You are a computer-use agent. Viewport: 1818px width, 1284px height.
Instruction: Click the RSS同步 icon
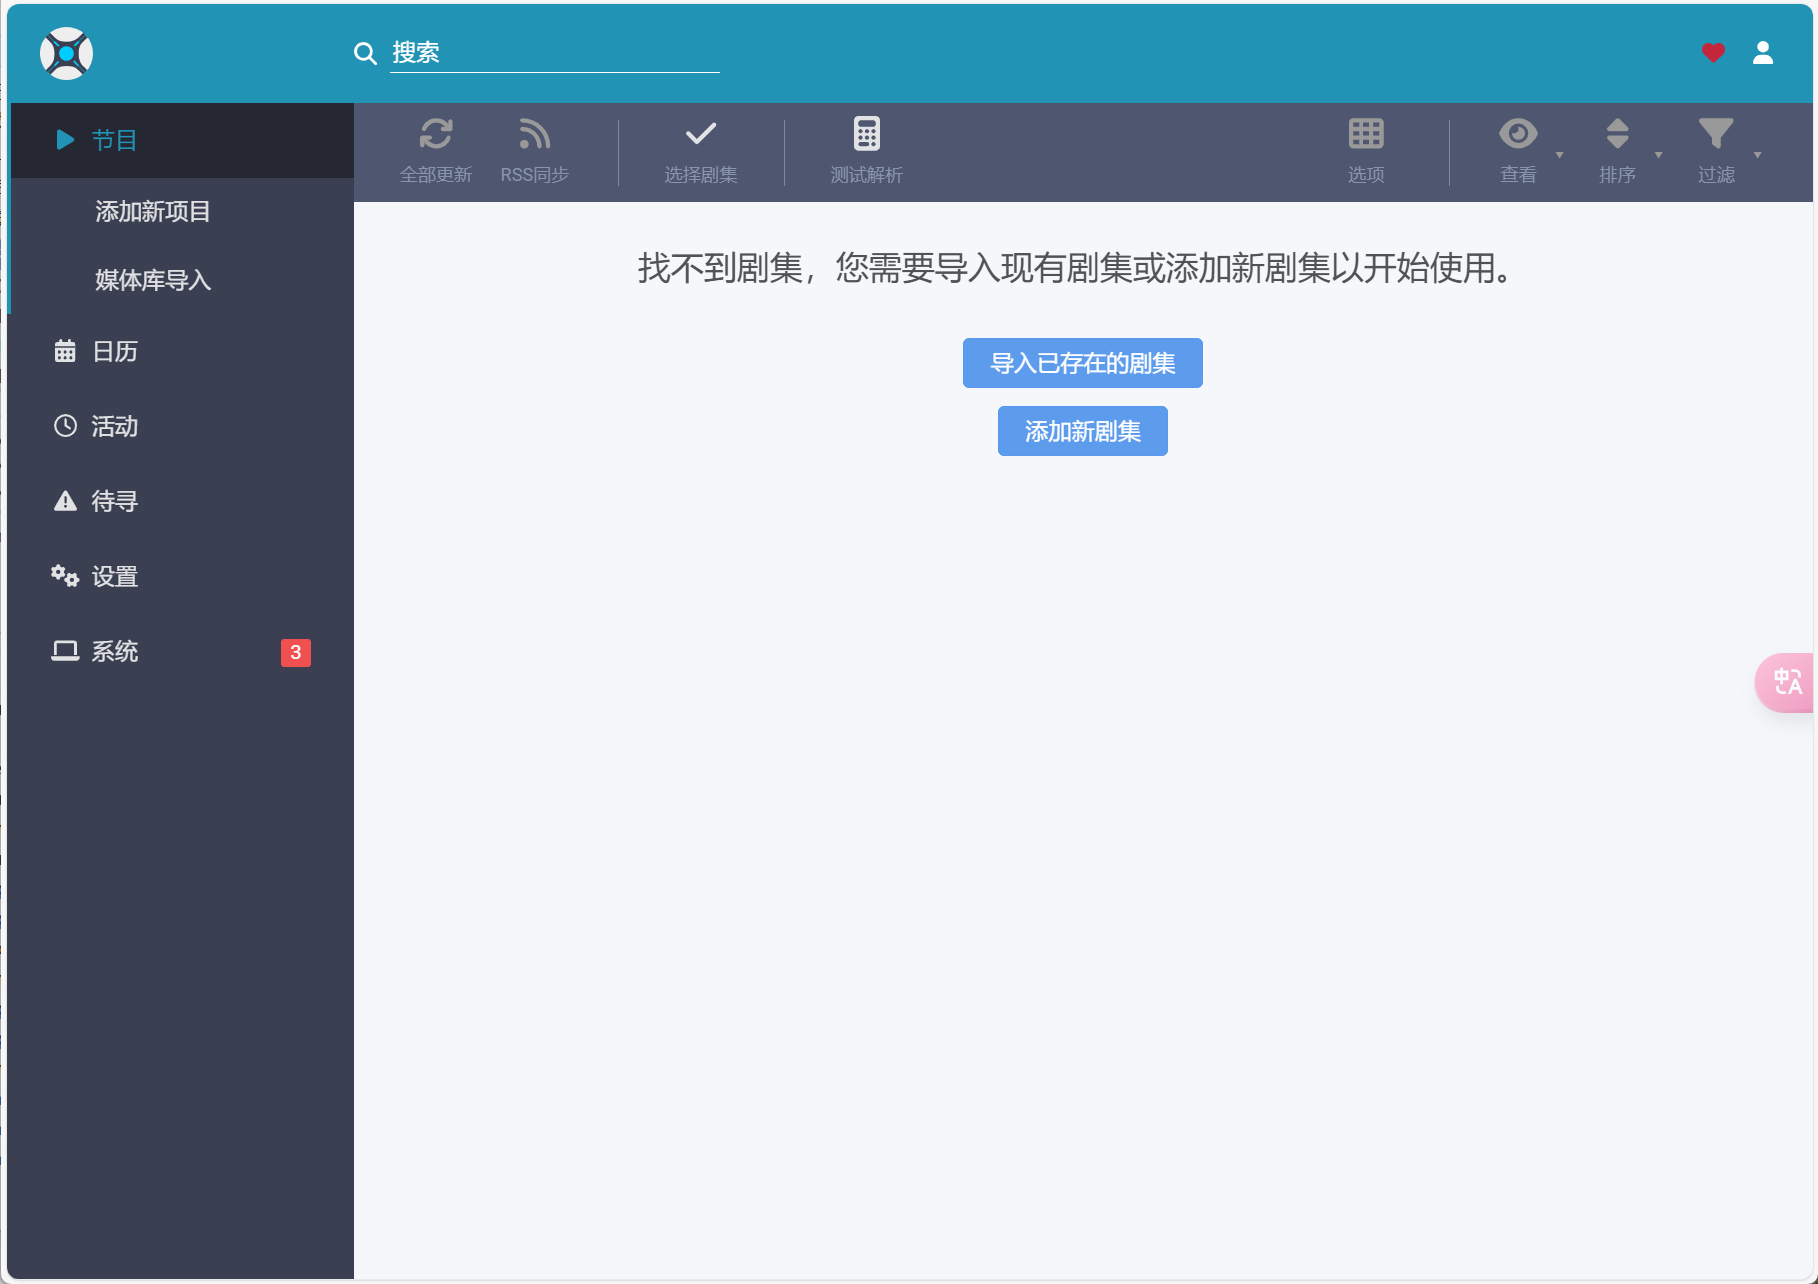pyautogui.click(x=535, y=134)
